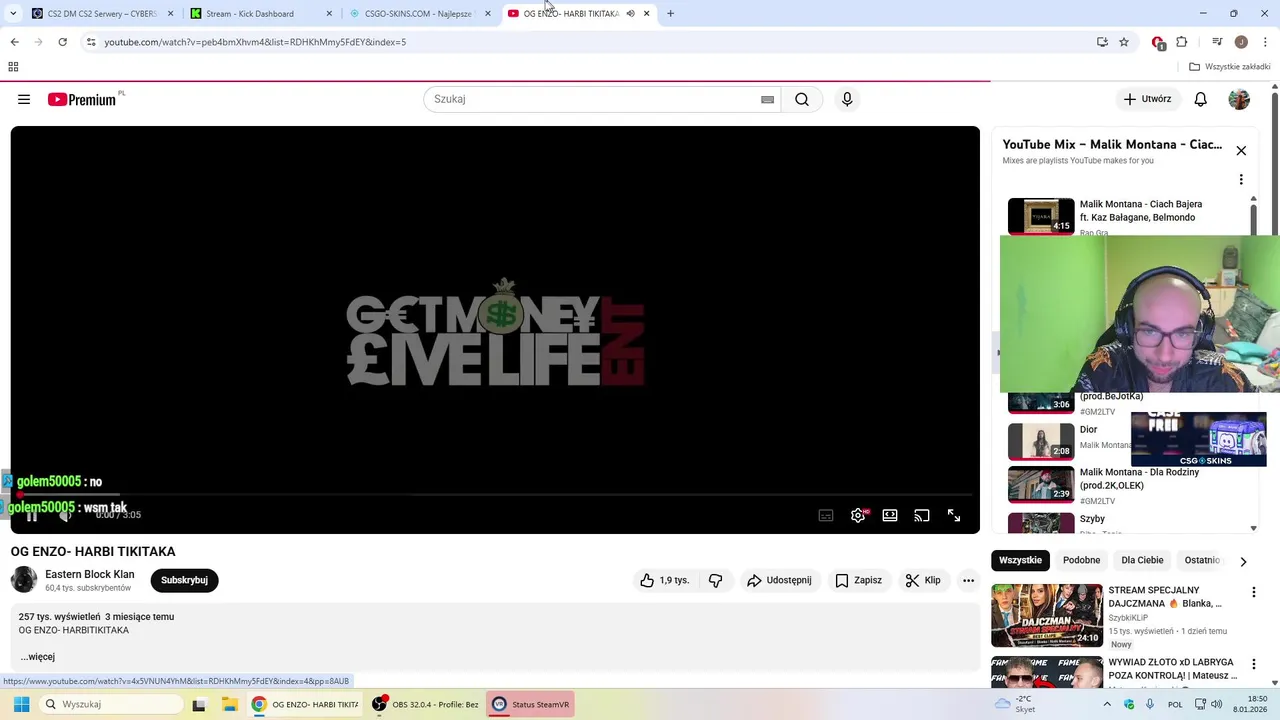1280x720 pixels.
Task: Open Windows Start menu
Action: 21,704
